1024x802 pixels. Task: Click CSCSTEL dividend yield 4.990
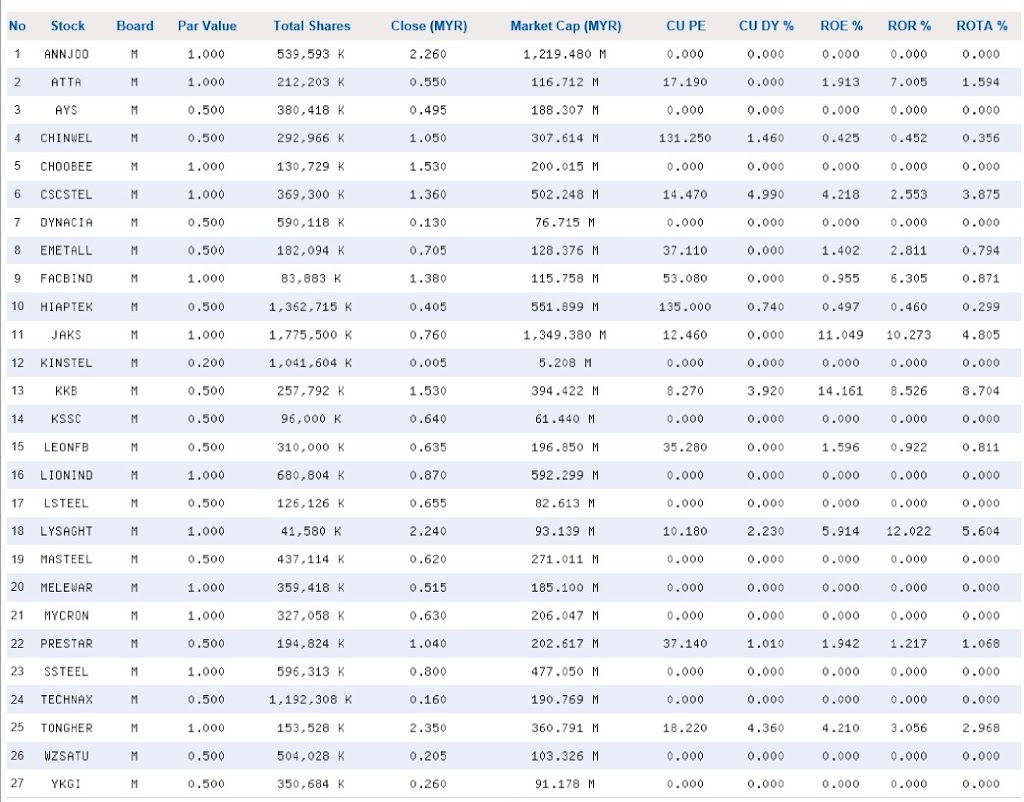pyautogui.click(x=765, y=195)
